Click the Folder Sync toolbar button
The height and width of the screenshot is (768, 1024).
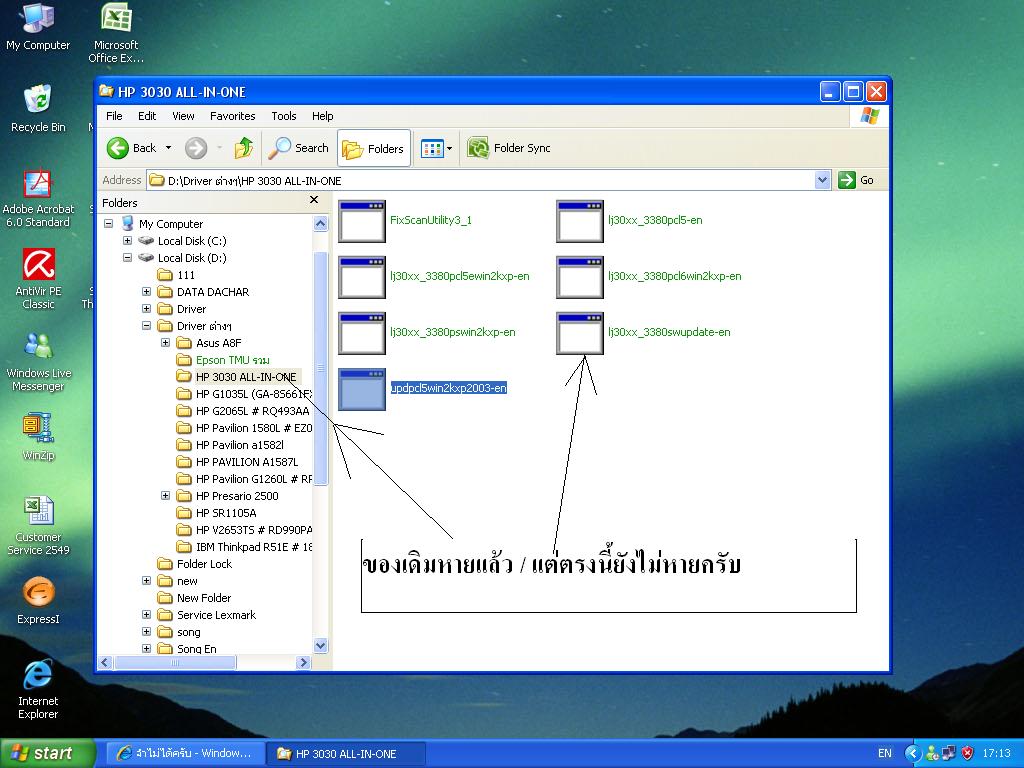click(x=509, y=148)
